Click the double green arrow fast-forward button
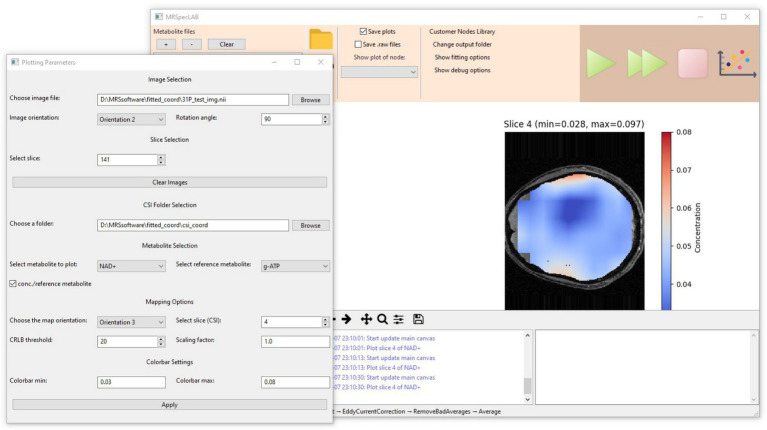The width and height of the screenshot is (767, 430). pyautogui.click(x=647, y=64)
